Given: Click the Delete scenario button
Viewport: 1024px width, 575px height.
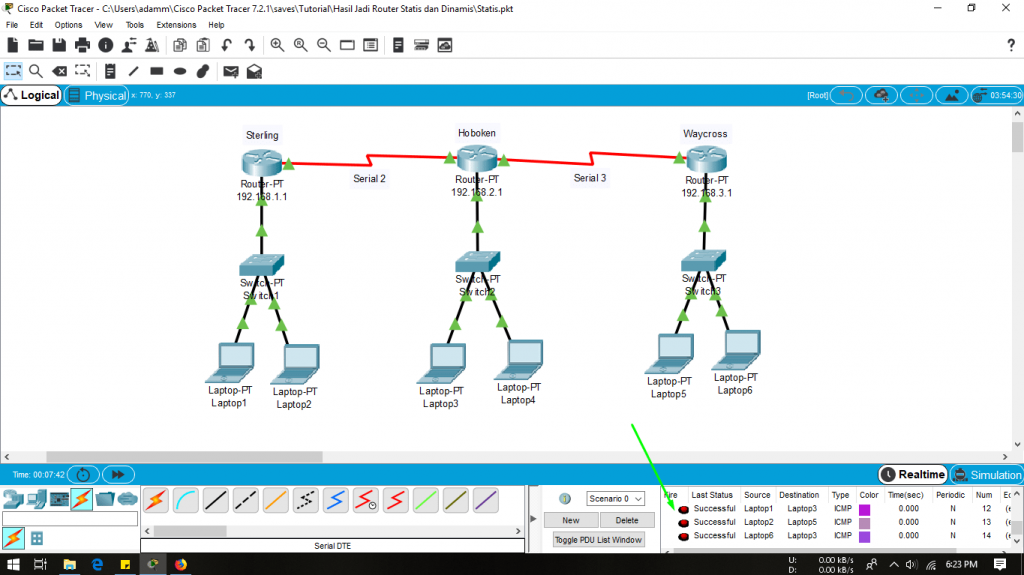Looking at the screenshot, I should (x=626, y=520).
